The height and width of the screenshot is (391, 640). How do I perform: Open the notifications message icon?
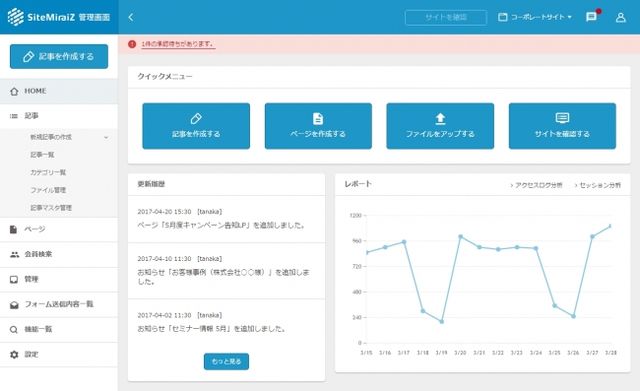(591, 17)
